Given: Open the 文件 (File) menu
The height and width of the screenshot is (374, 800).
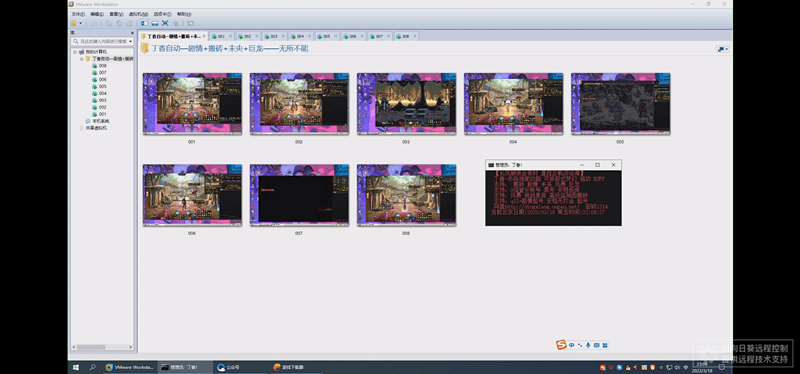Looking at the screenshot, I should 78,14.
